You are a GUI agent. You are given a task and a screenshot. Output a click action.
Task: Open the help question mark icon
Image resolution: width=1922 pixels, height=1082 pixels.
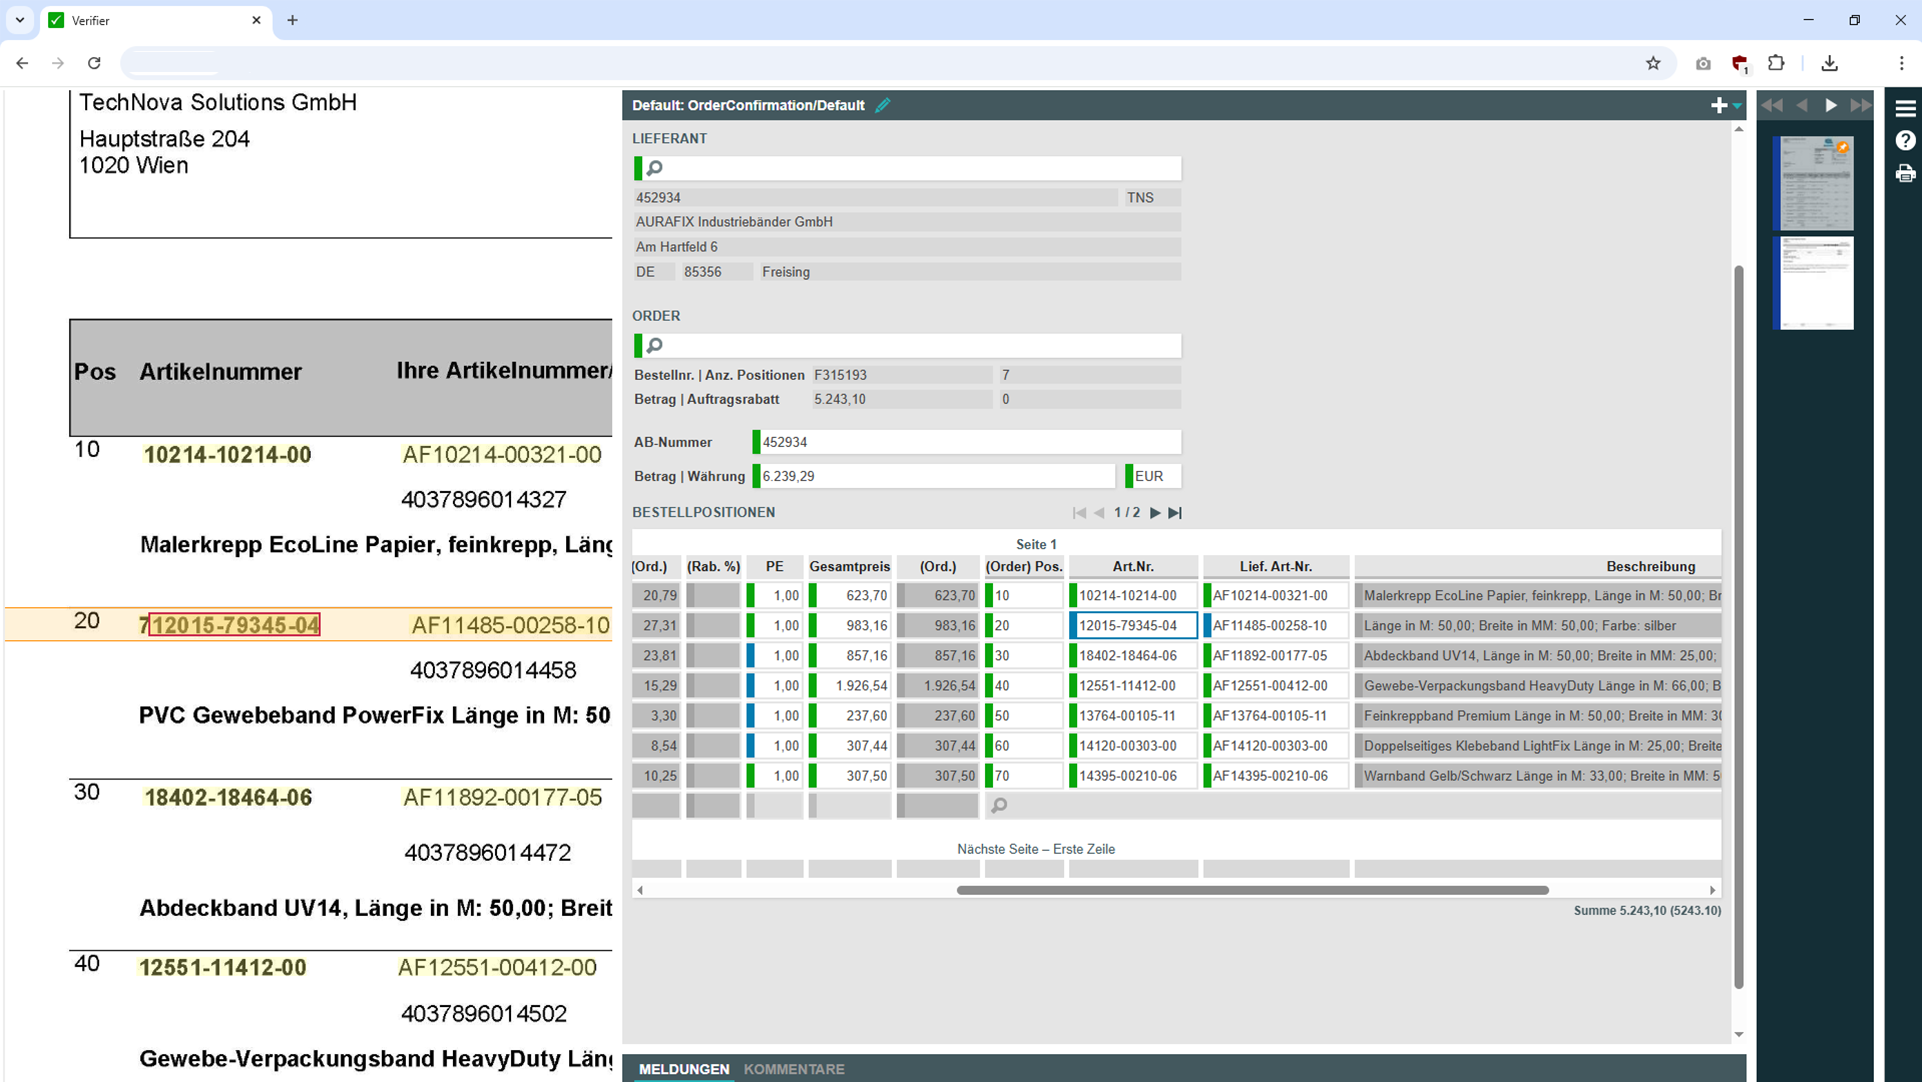(1905, 141)
